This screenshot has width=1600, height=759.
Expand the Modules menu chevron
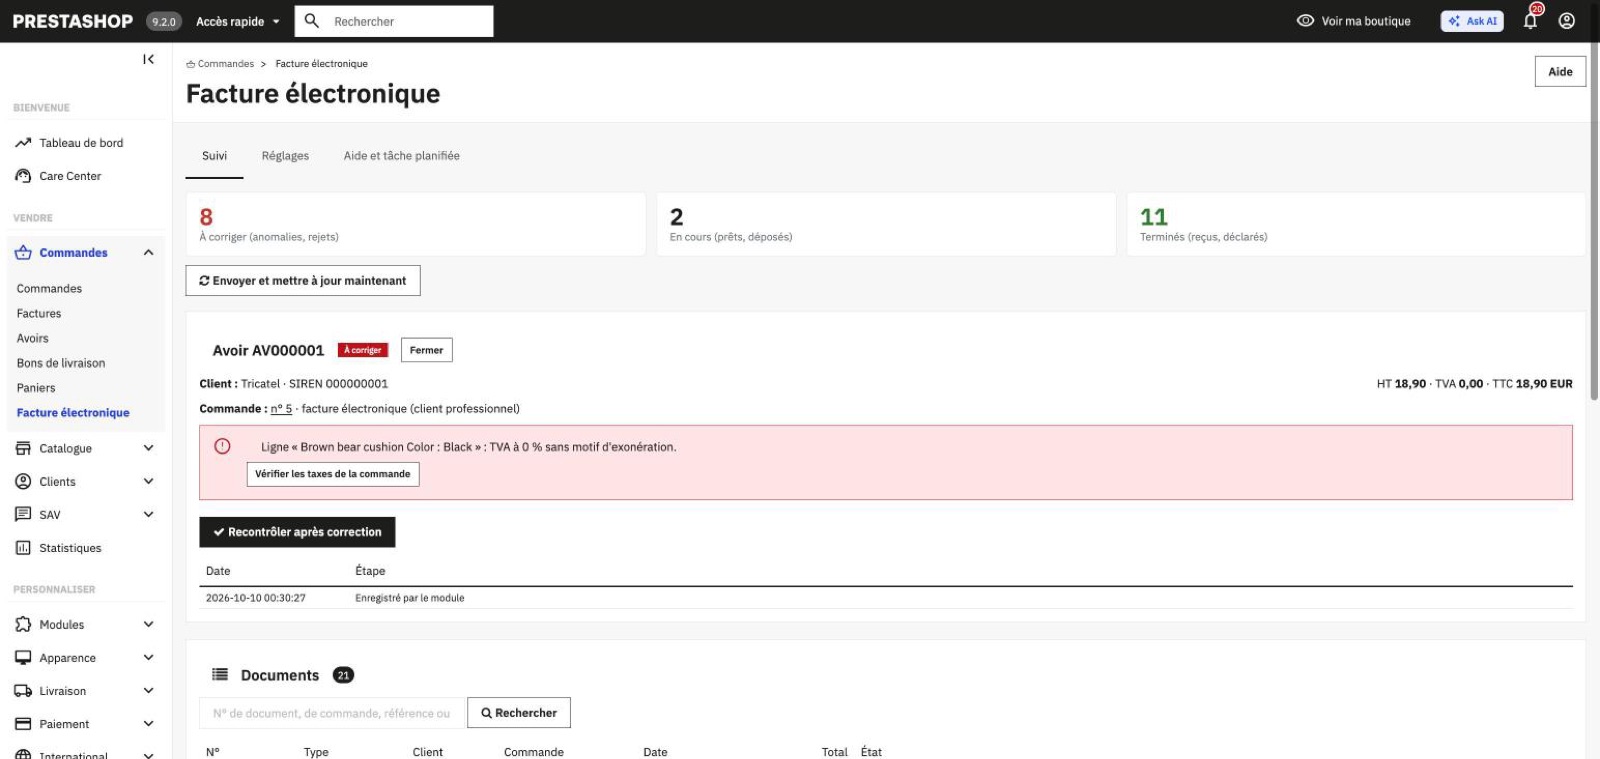148,625
